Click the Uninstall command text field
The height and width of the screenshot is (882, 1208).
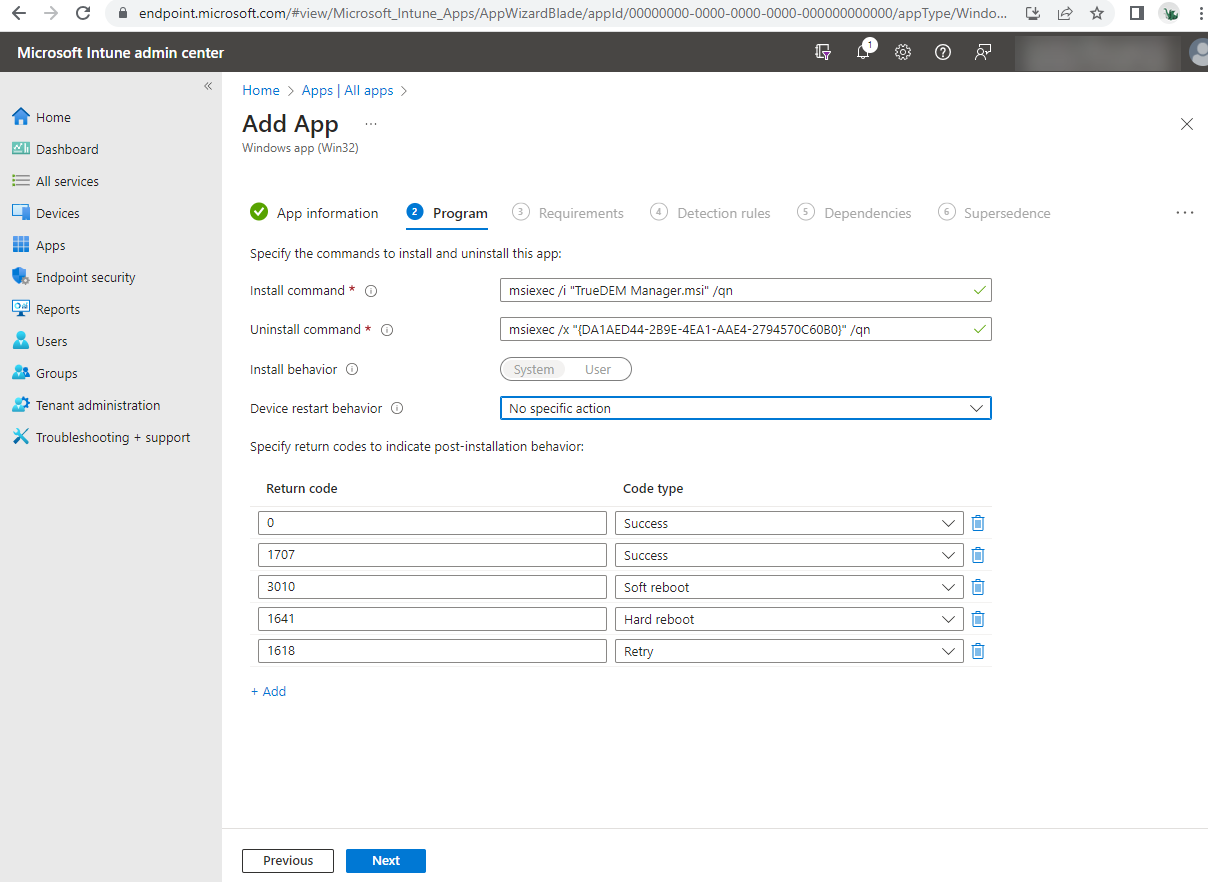point(735,330)
